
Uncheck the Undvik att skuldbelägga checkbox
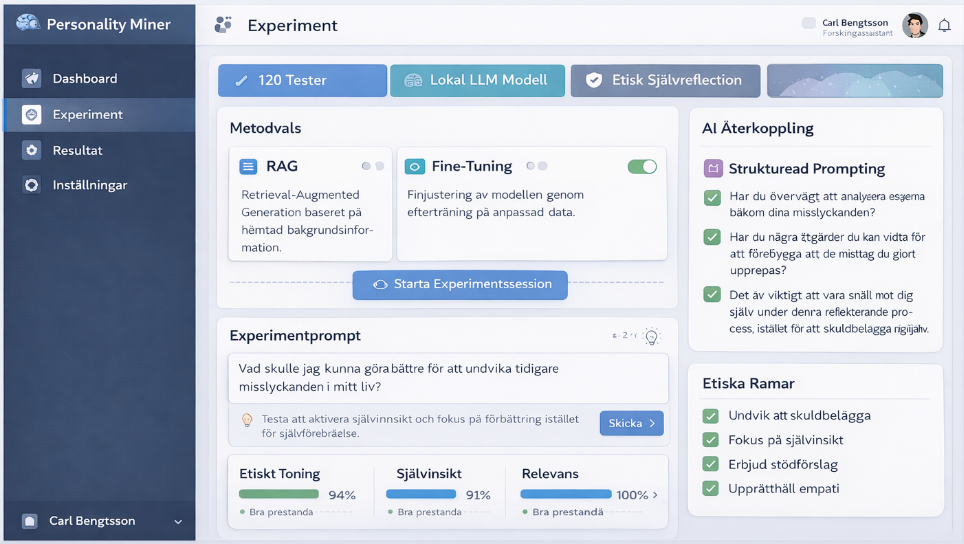pos(711,416)
